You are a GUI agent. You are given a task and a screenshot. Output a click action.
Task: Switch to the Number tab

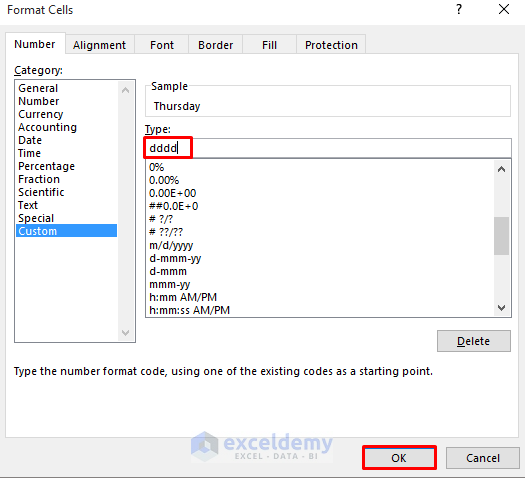click(x=35, y=44)
